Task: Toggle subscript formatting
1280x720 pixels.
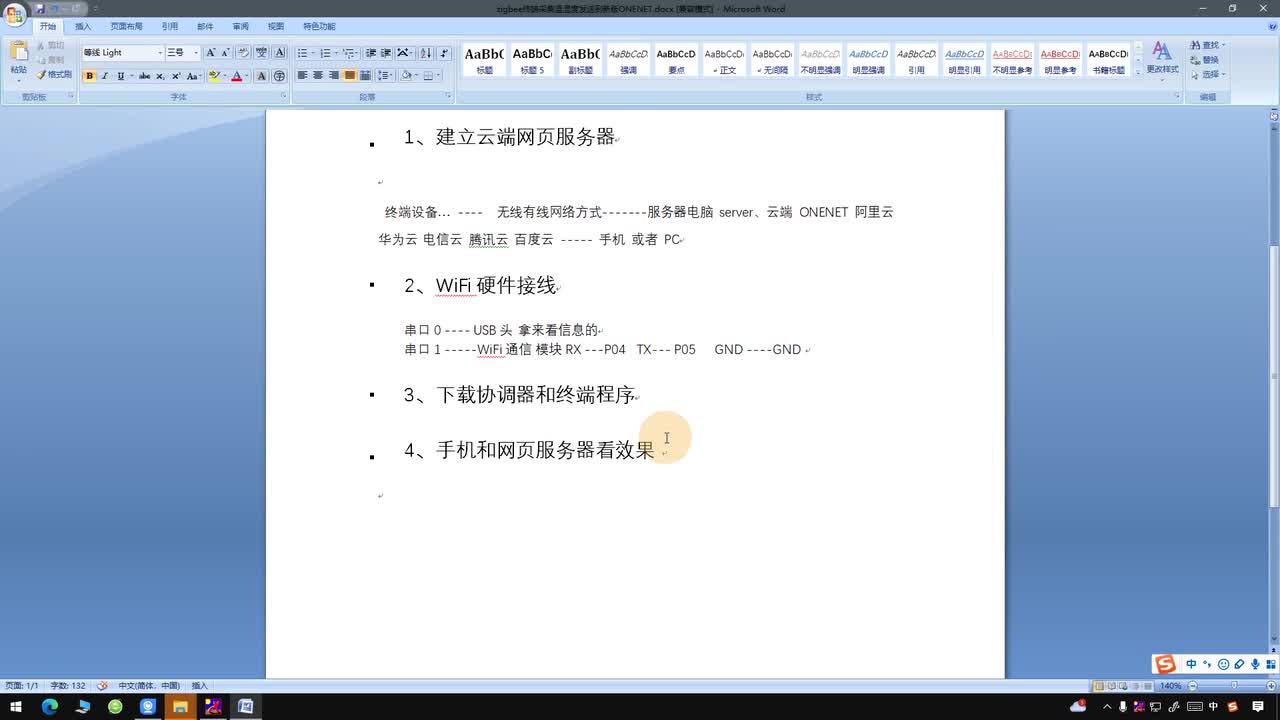Action: (x=160, y=76)
